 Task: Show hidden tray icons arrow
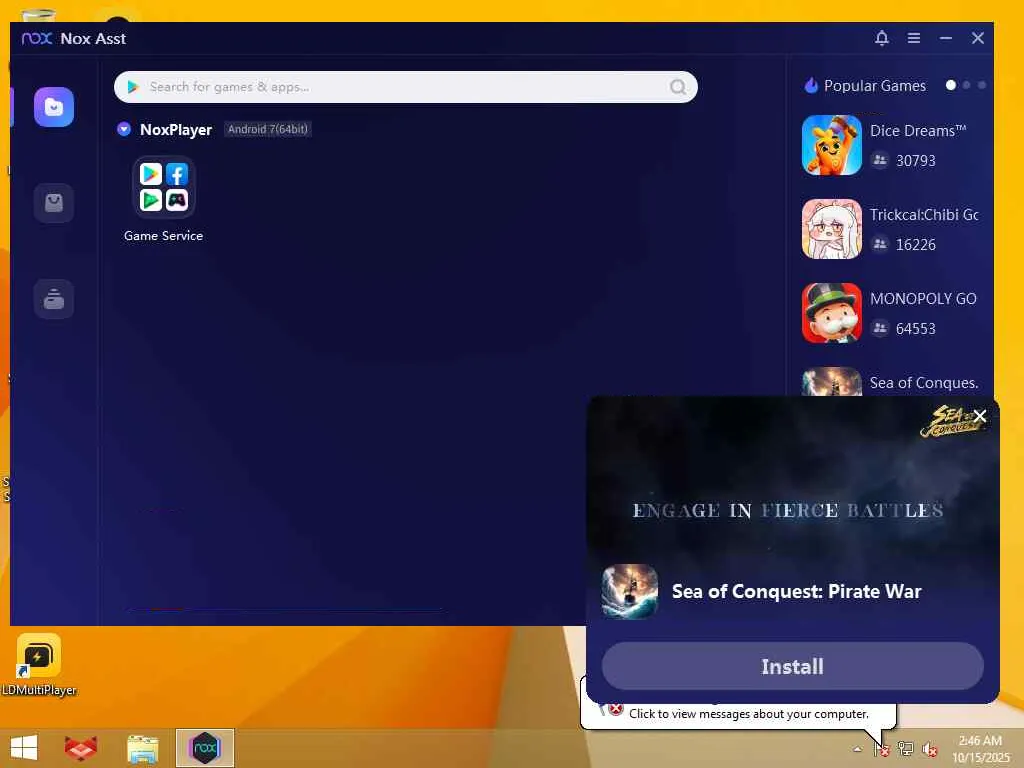857,749
